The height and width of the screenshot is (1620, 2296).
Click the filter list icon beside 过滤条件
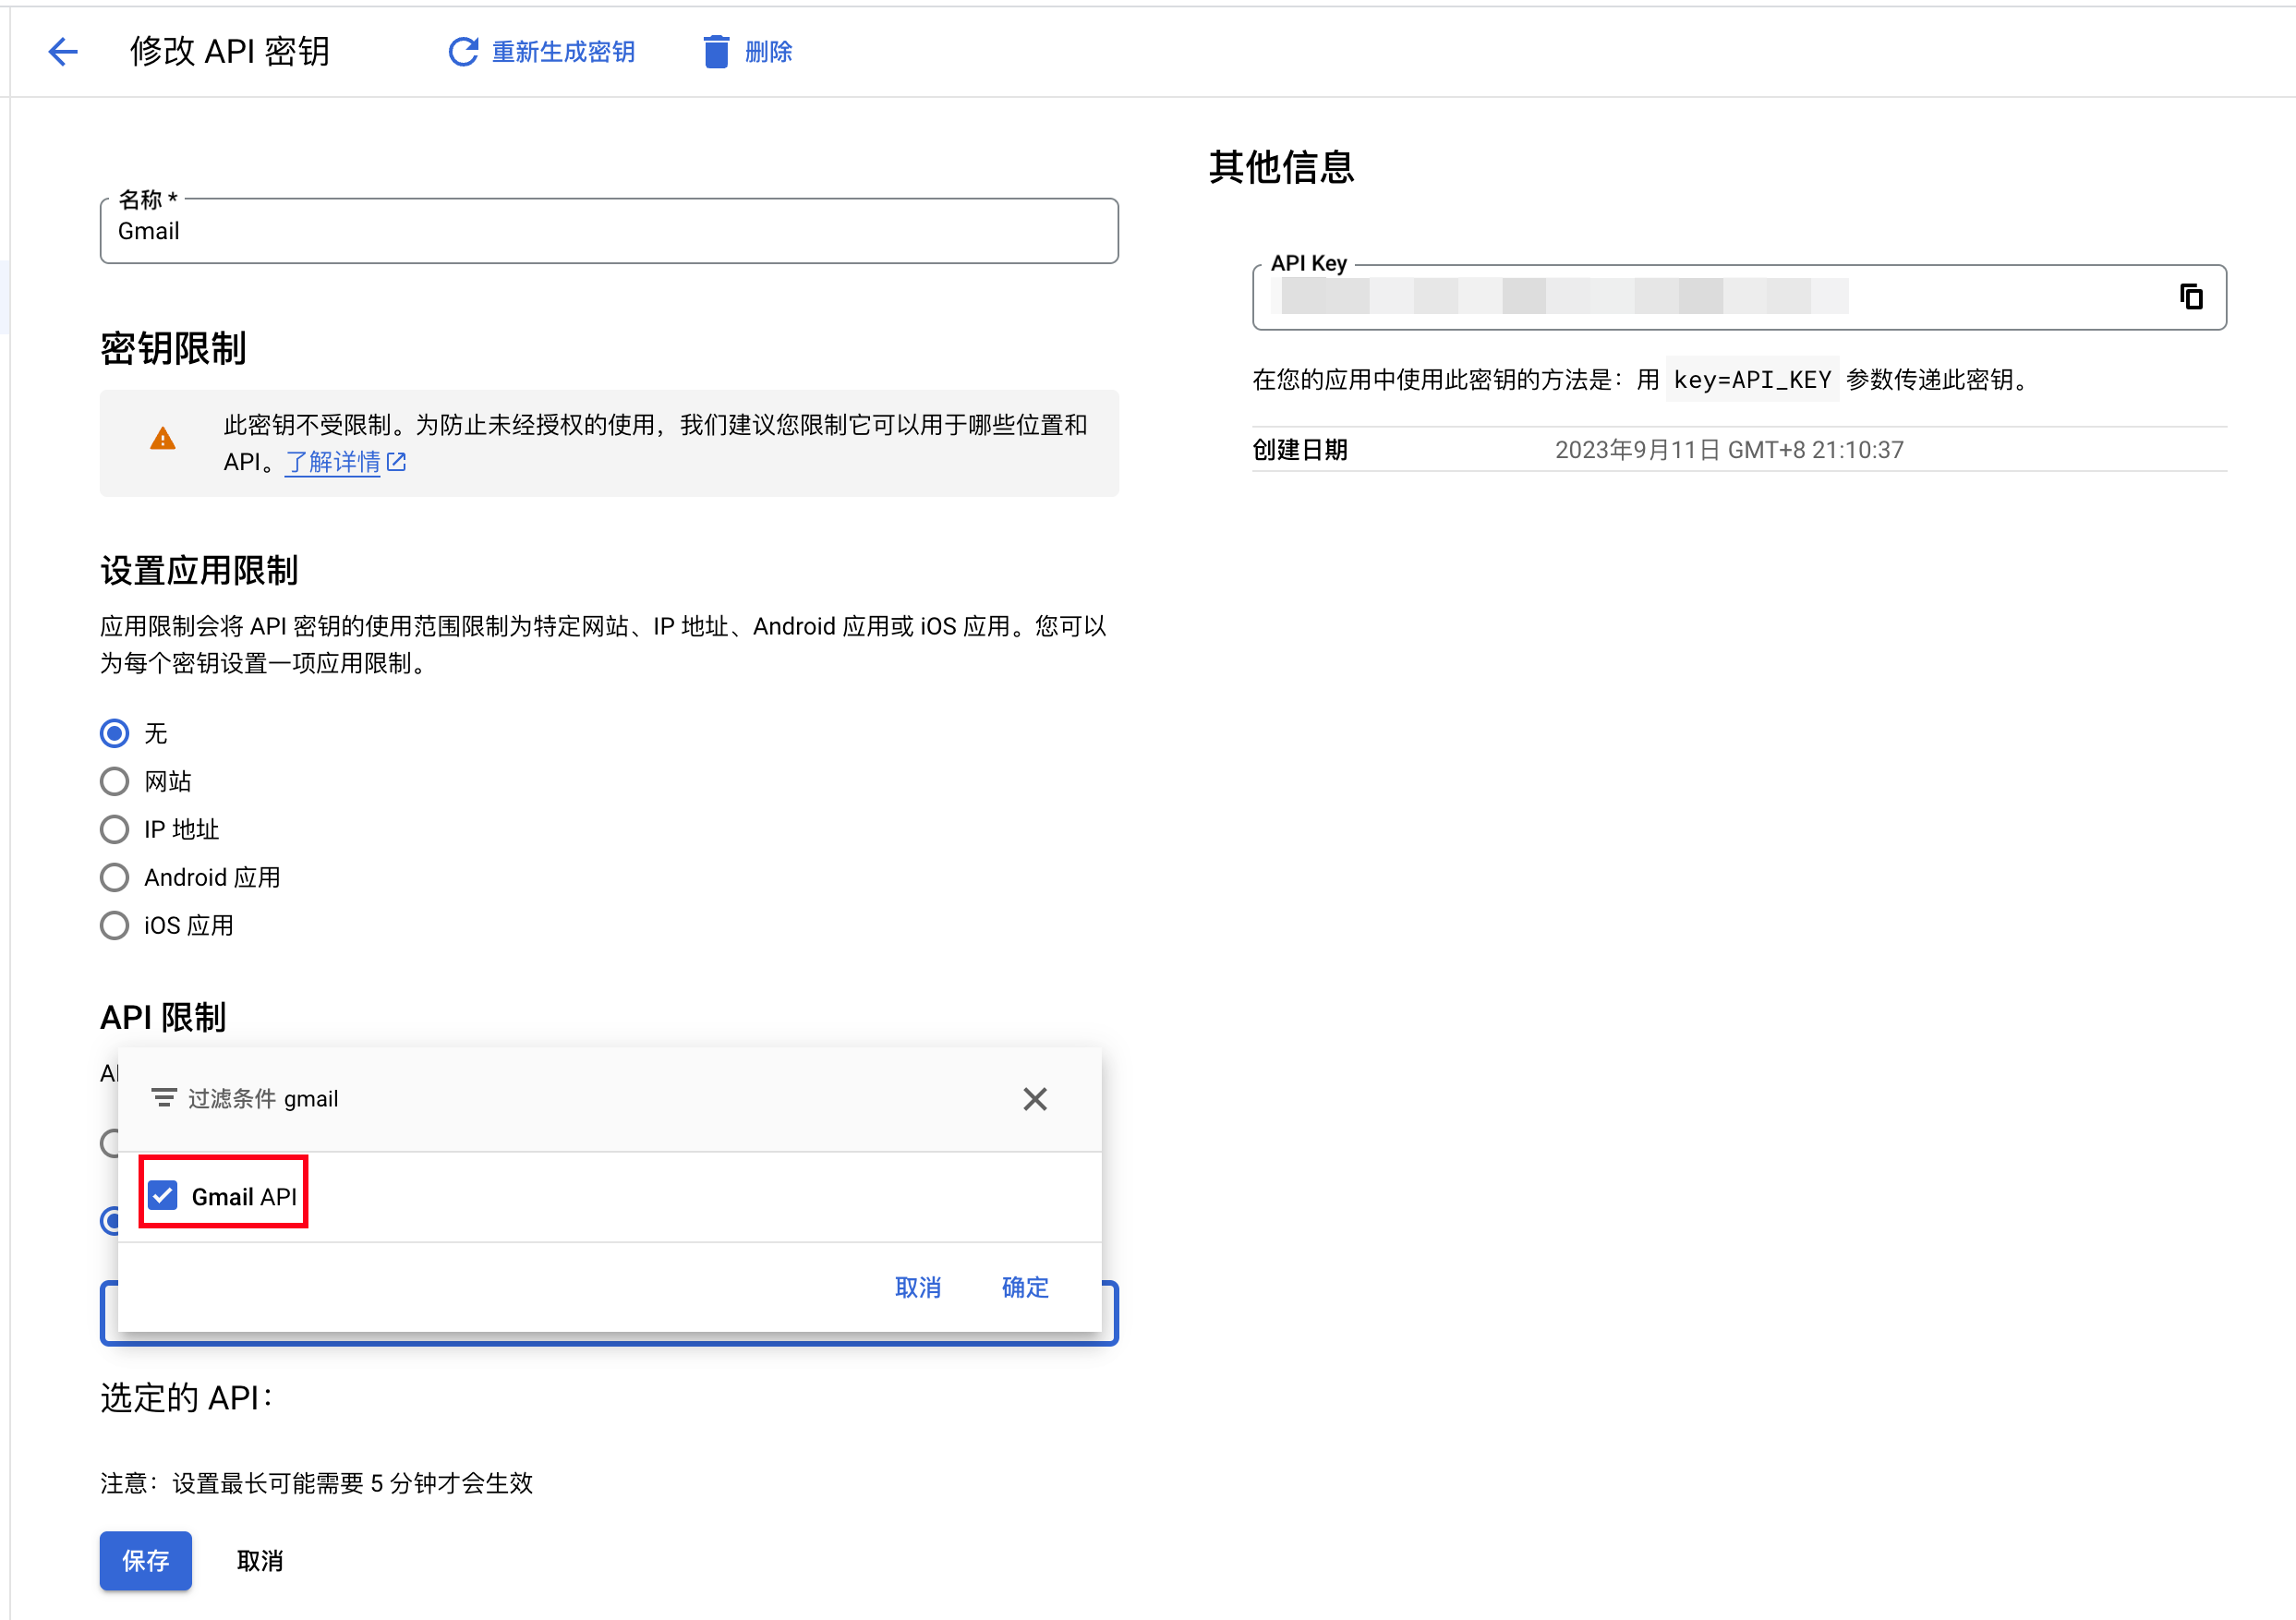tap(163, 1098)
